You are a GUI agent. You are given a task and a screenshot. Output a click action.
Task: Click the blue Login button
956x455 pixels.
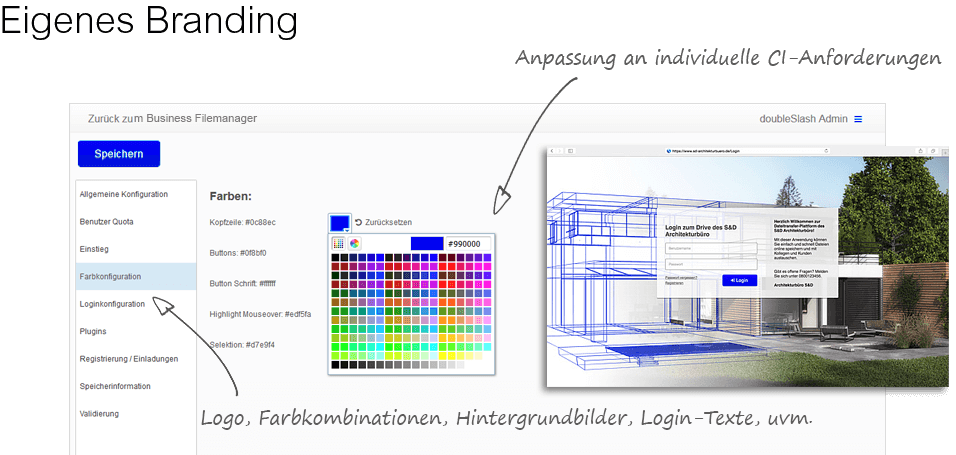click(740, 280)
